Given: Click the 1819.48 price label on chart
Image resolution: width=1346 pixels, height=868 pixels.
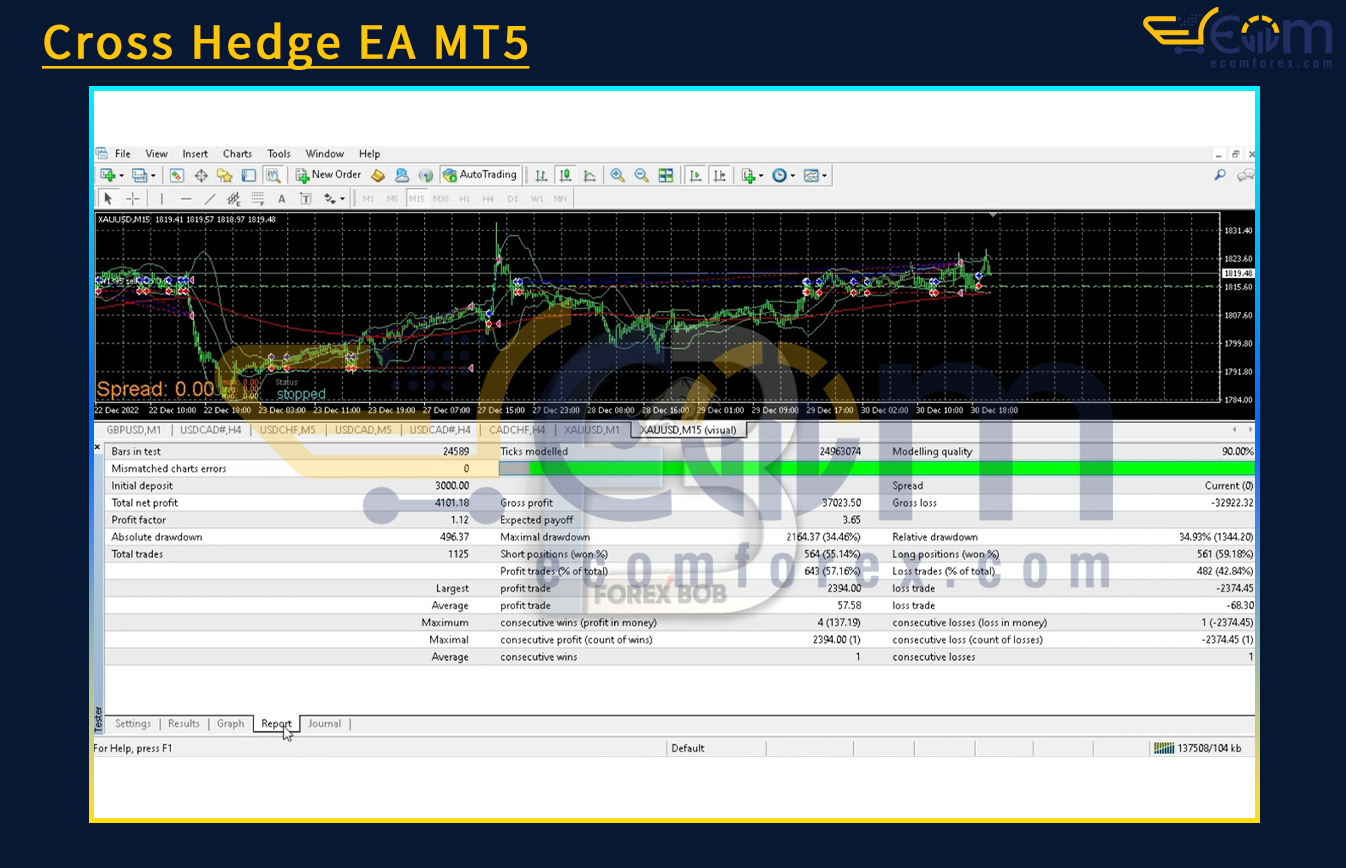Looking at the screenshot, I should 1238,273.
